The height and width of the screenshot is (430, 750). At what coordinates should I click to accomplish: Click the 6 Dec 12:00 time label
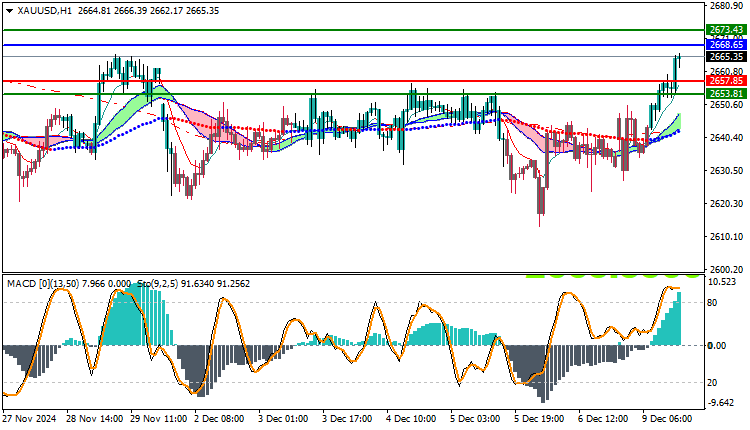pyautogui.click(x=603, y=419)
